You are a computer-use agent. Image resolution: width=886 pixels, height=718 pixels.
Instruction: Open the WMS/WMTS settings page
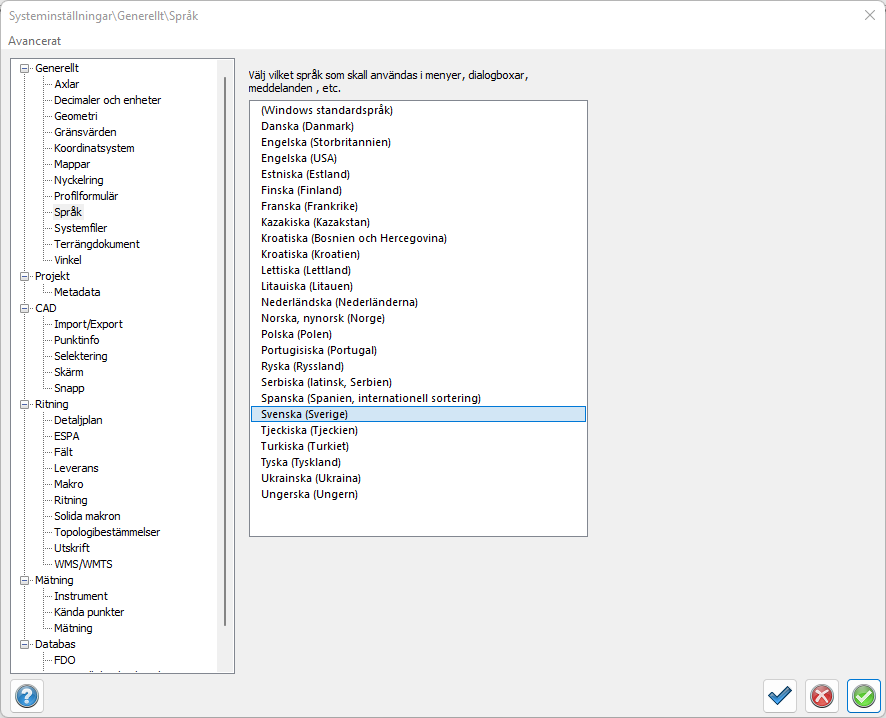coord(83,564)
